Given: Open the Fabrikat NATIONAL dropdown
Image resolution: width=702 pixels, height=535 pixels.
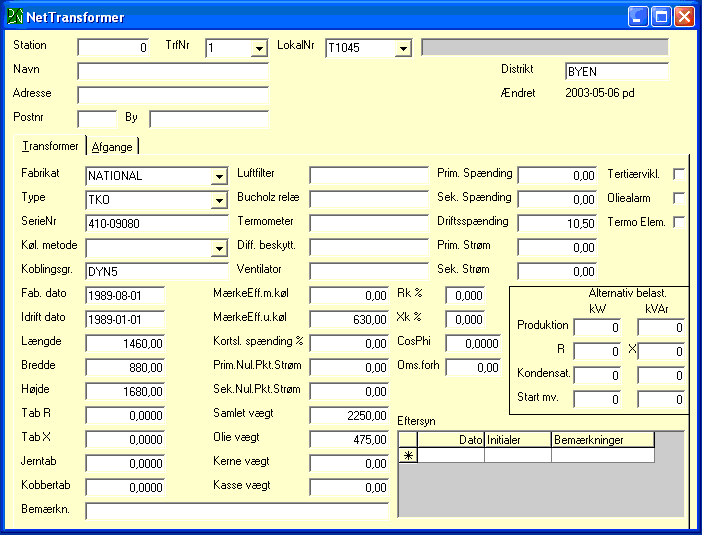Looking at the screenshot, I should 219,177.
